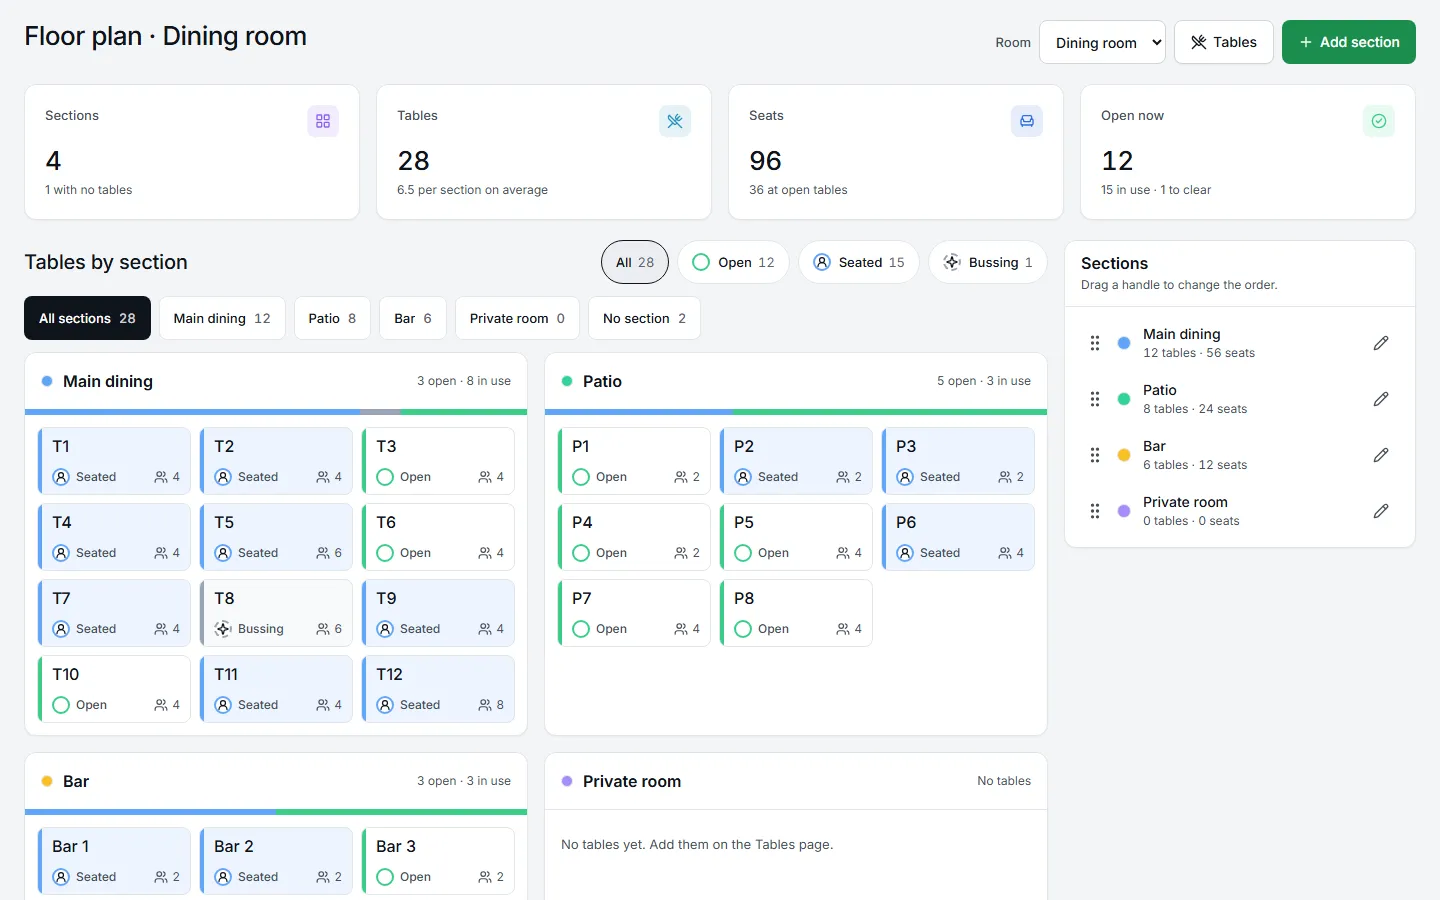Show all 28 tables status filter
This screenshot has width=1440, height=900.
click(635, 262)
